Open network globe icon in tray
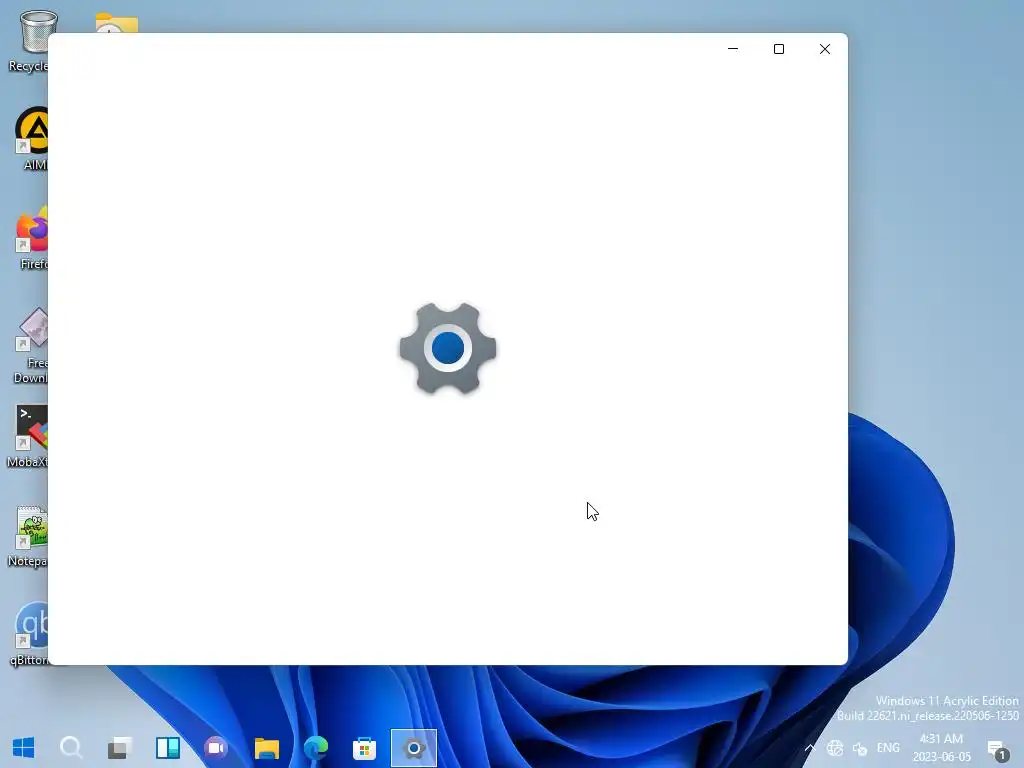This screenshot has height=768, width=1024. (x=835, y=748)
